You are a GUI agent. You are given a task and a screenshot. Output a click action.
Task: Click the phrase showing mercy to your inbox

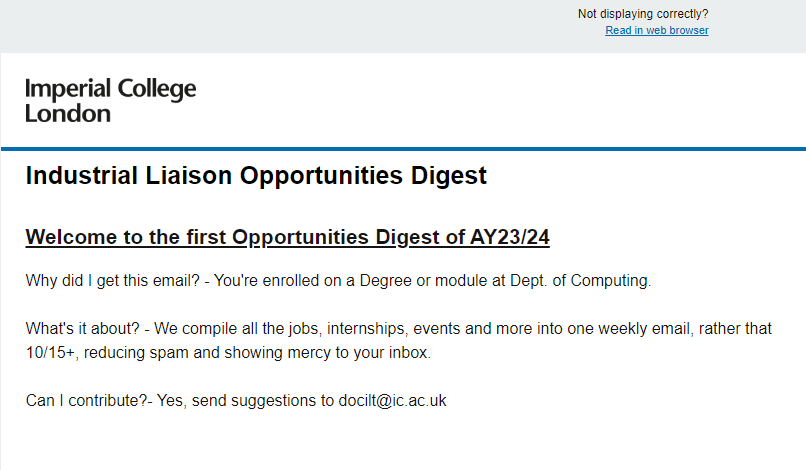pos(362,353)
